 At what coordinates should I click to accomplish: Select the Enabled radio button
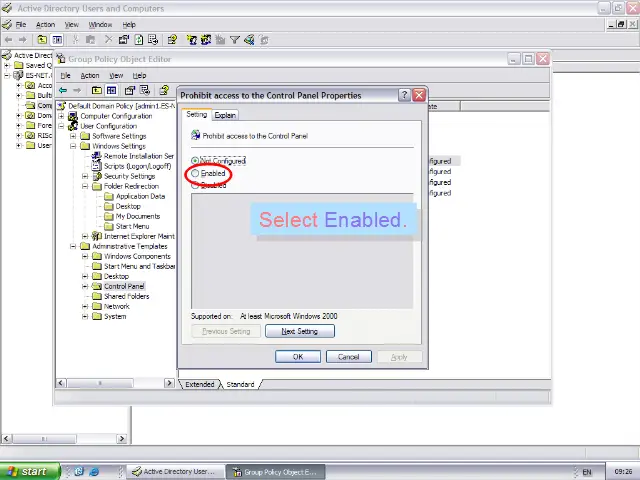[195, 173]
